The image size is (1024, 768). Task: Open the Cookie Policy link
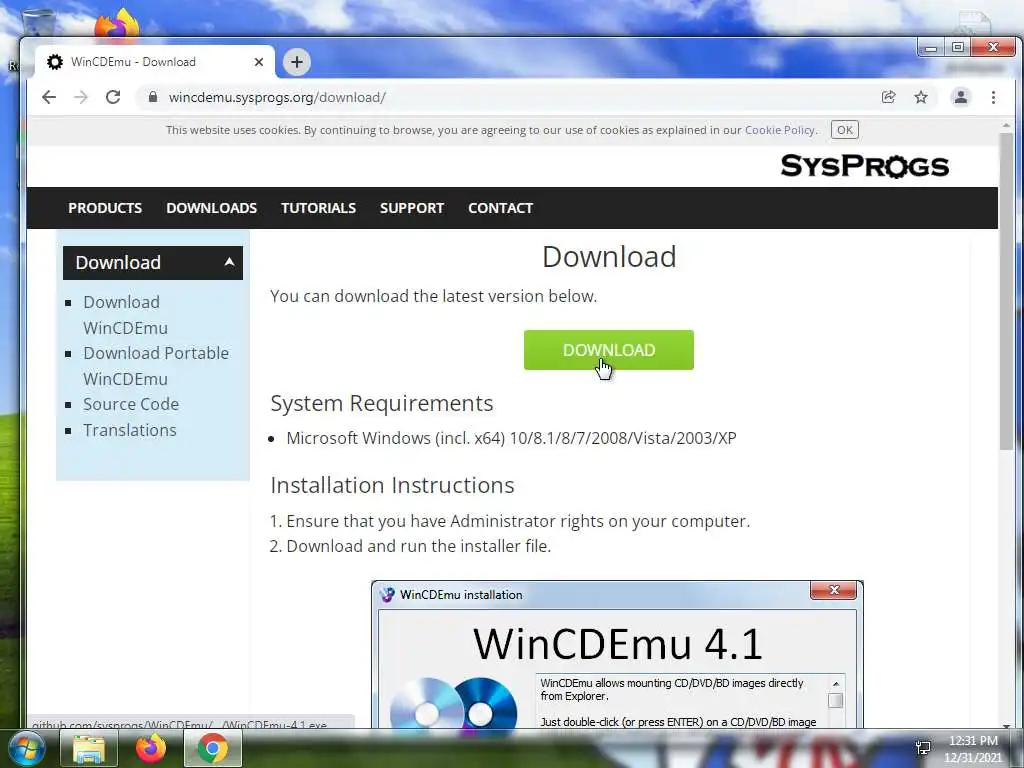[780, 130]
